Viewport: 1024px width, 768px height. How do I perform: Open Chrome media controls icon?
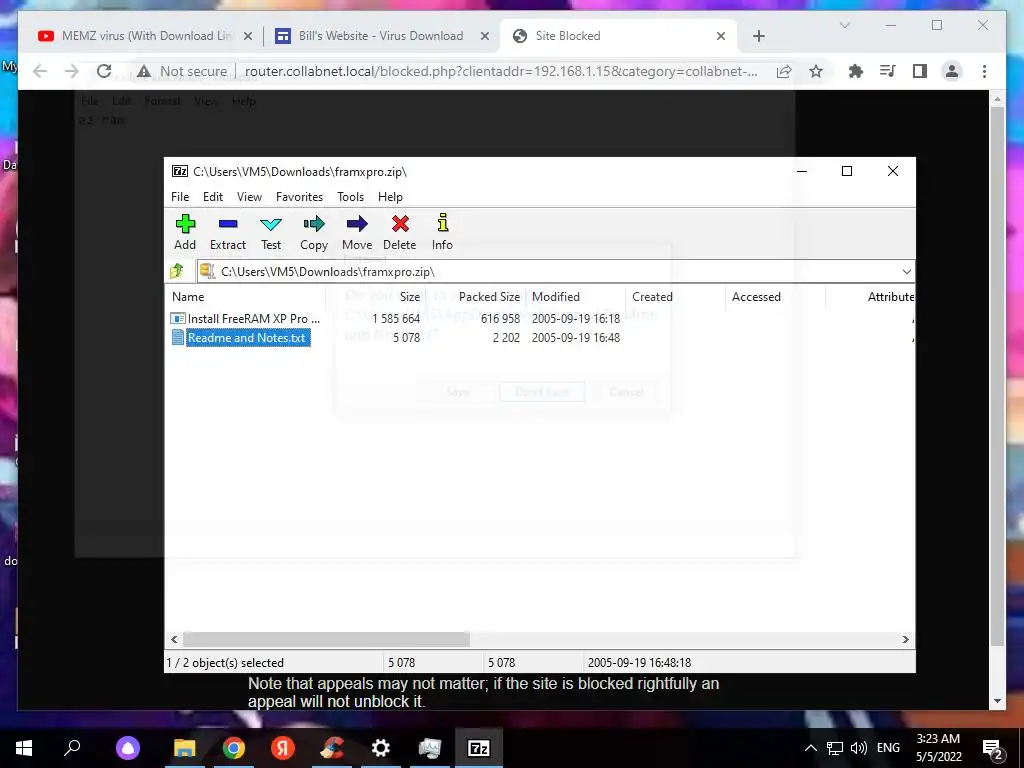pyautogui.click(x=888, y=71)
